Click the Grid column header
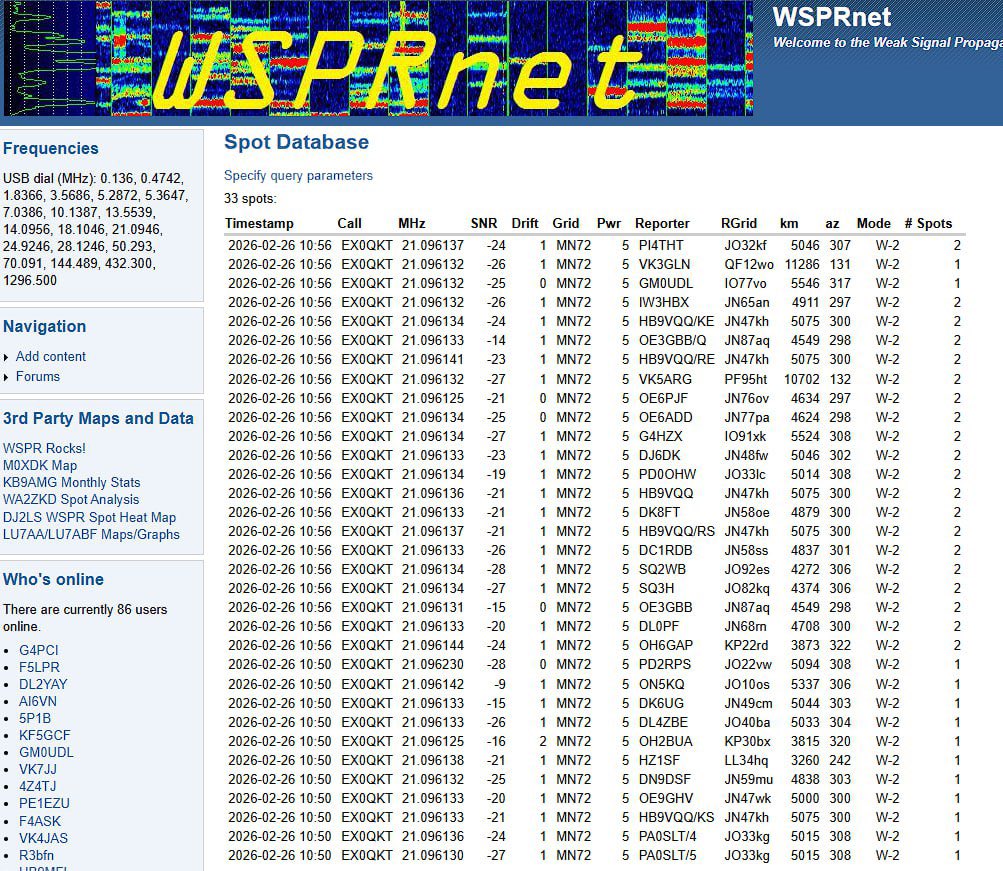The width and height of the screenshot is (1003, 871). (565, 223)
